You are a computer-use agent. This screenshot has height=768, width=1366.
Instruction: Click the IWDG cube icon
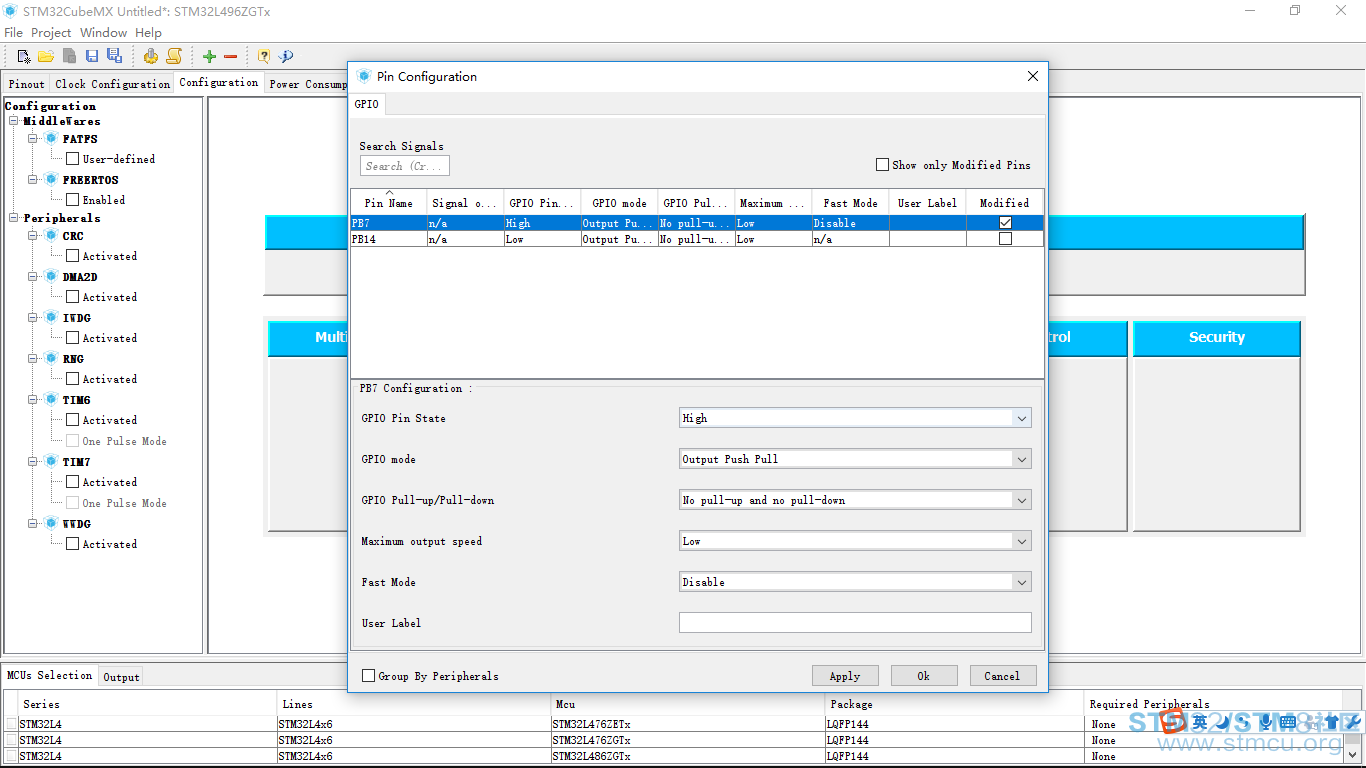pos(51,318)
